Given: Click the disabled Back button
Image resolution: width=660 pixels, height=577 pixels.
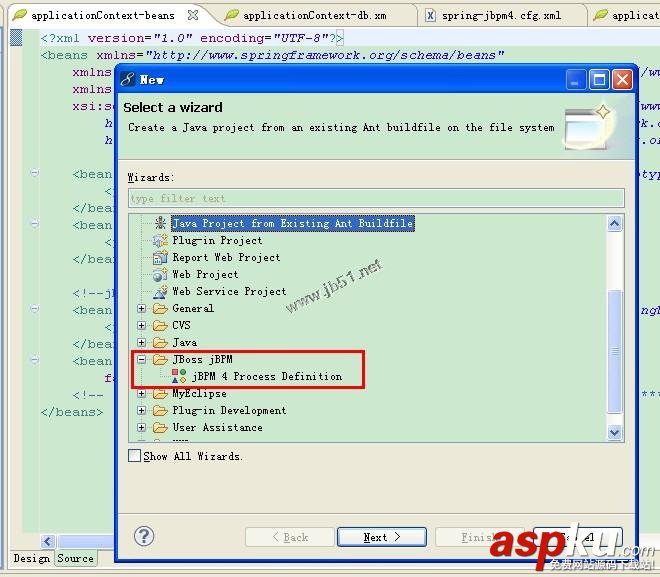Looking at the screenshot, I should coord(290,537).
